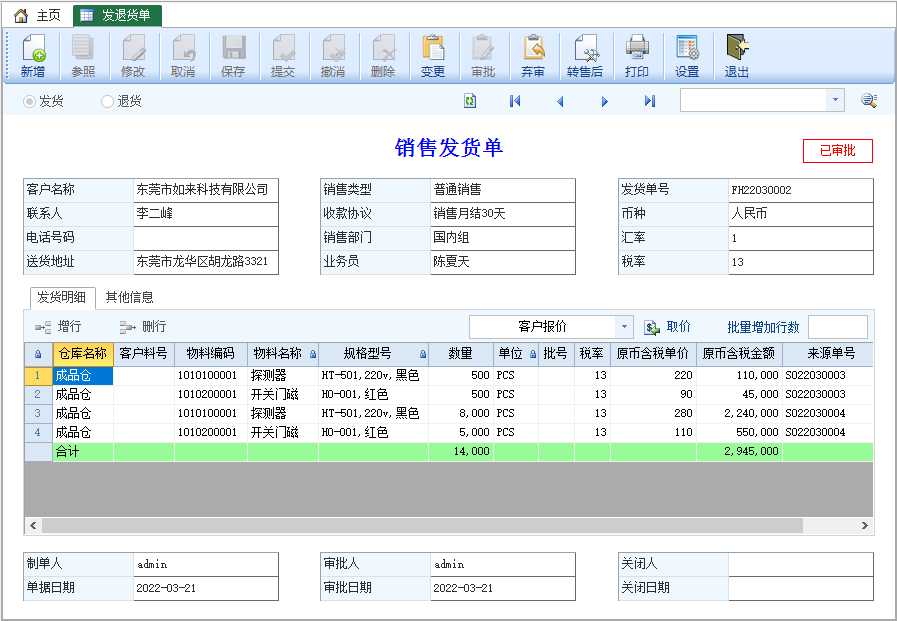This screenshot has height=621, width=897.
Task: Go to the last record
Action: tap(650, 101)
